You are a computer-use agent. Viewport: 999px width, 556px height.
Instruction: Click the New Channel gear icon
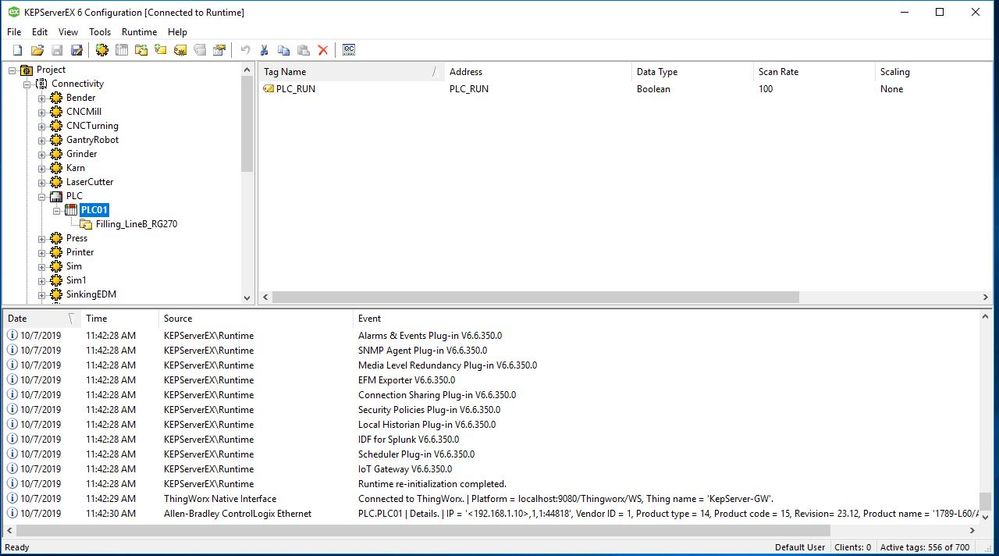101,50
